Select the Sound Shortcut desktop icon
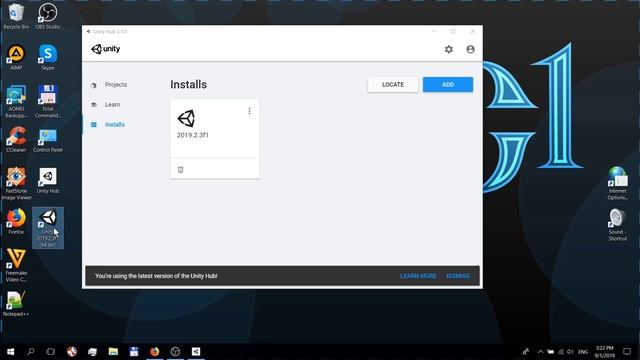Screen dimensions: 640x360 pos(618,225)
